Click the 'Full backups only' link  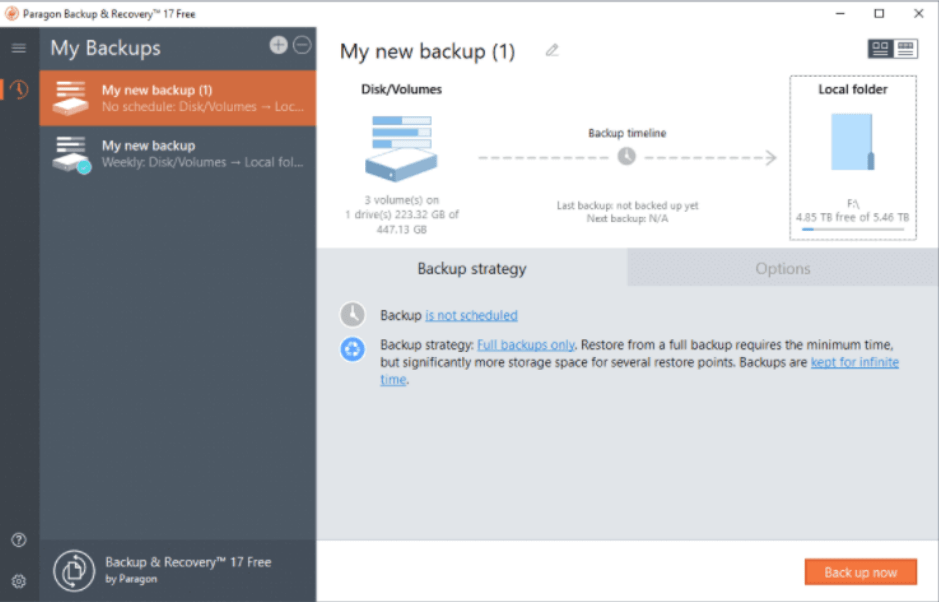(x=526, y=345)
